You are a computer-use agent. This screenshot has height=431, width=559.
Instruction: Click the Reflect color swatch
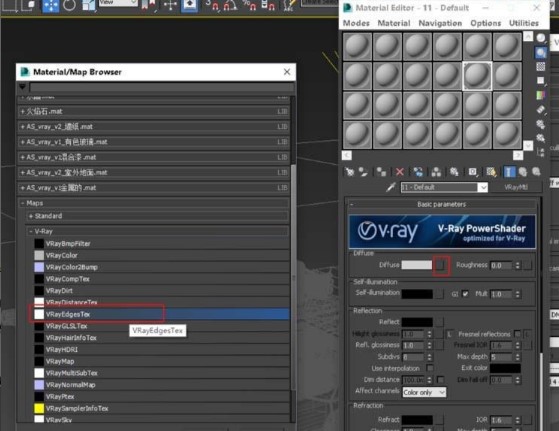(x=417, y=322)
